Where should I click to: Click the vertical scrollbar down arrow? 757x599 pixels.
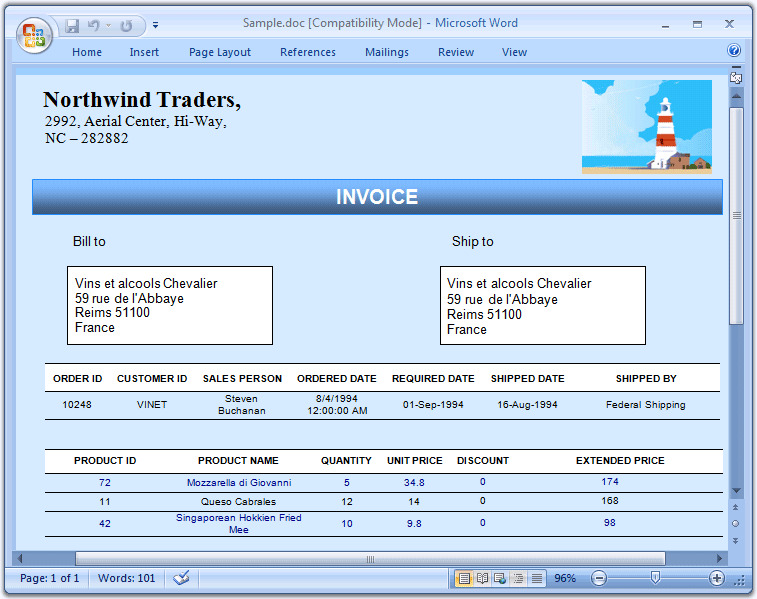pos(736,491)
